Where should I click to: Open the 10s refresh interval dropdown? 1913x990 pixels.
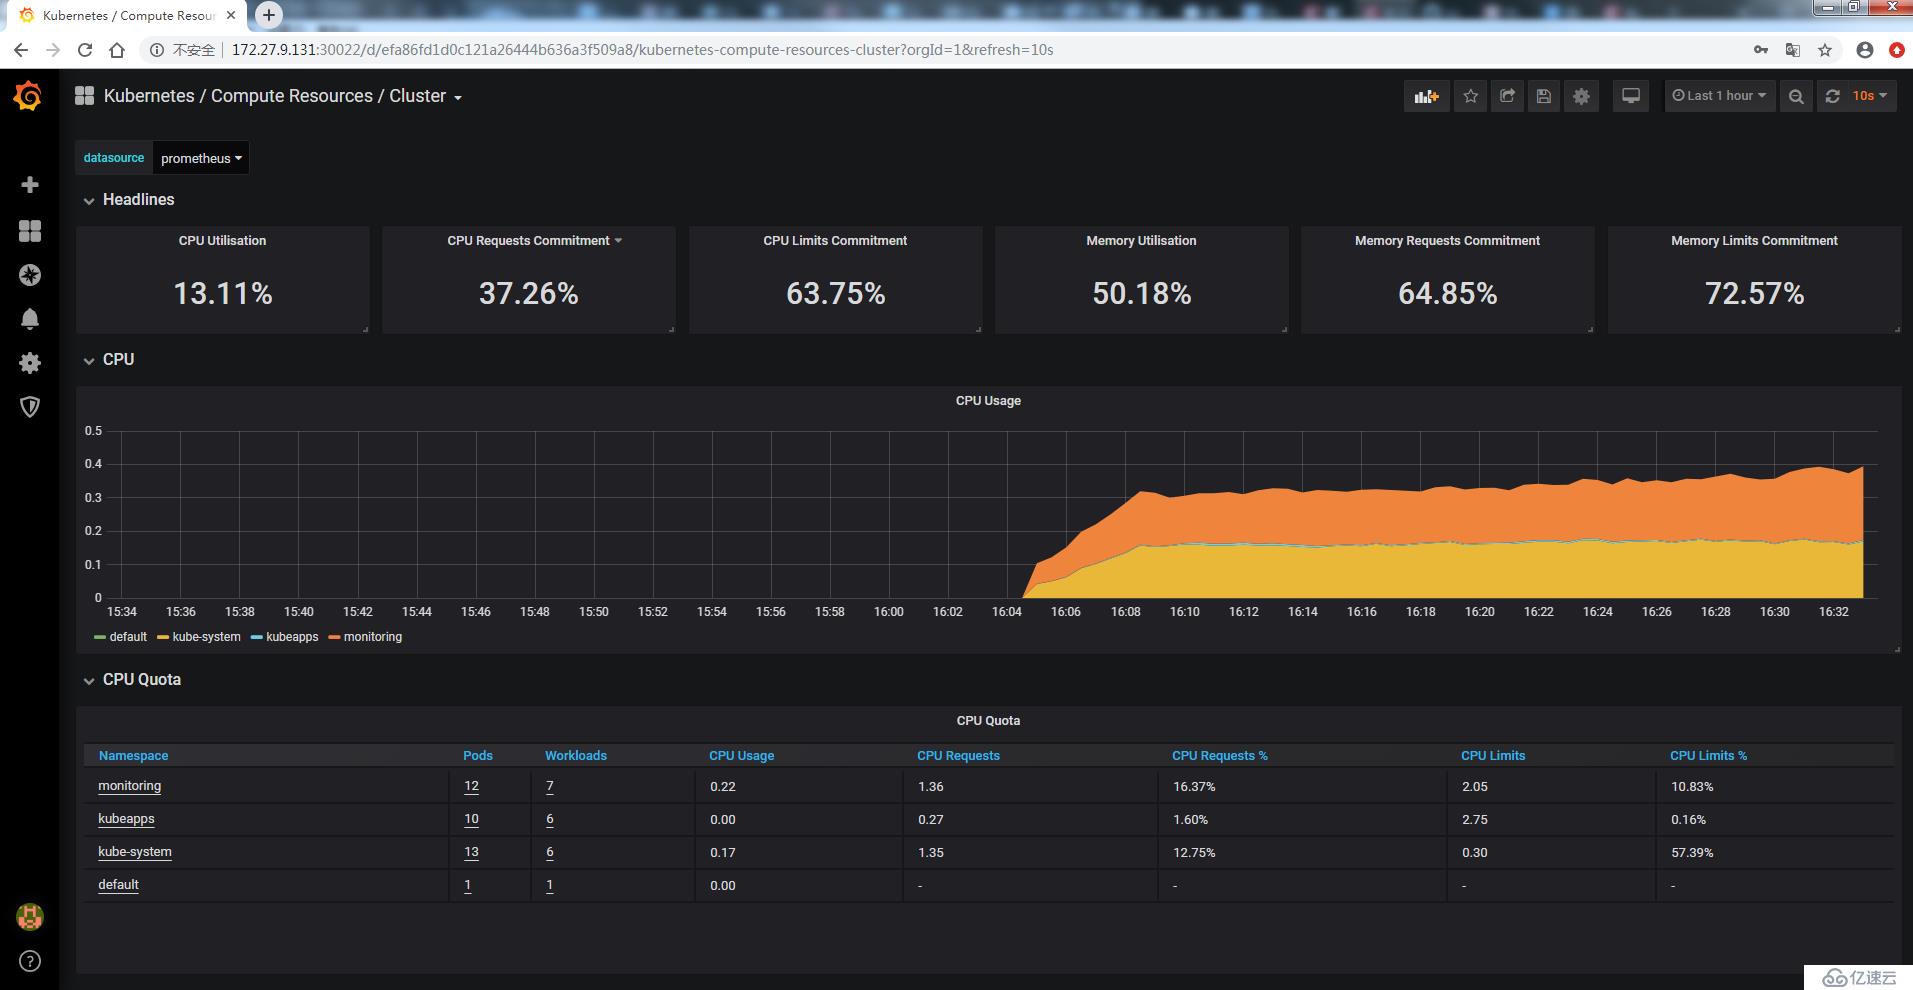coord(1869,96)
